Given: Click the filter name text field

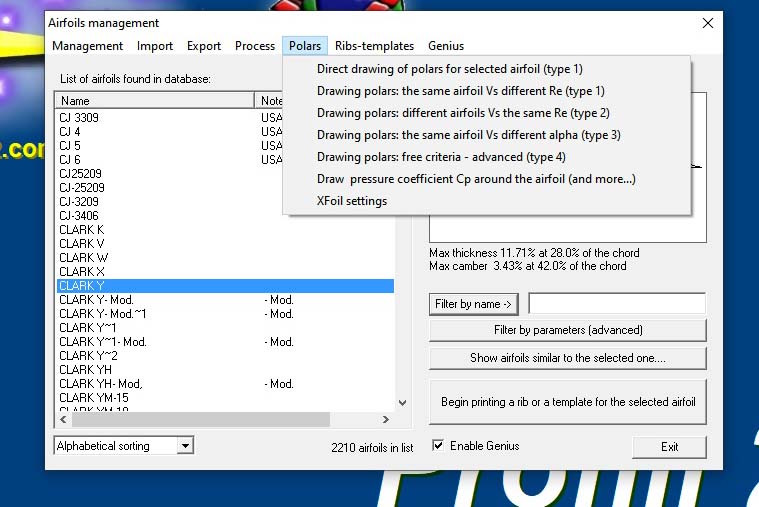Looking at the screenshot, I should 617,304.
